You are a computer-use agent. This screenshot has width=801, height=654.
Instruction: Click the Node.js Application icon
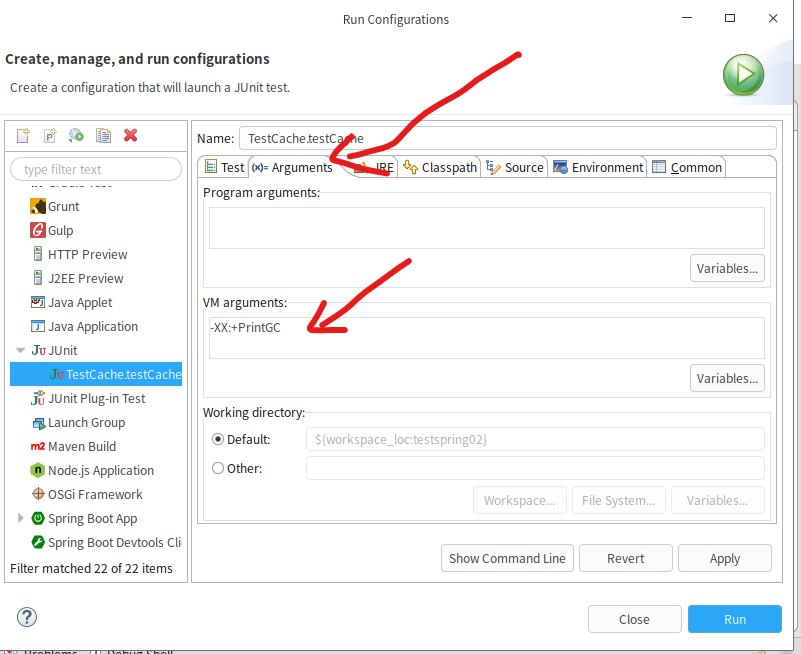pyautogui.click(x=38, y=470)
